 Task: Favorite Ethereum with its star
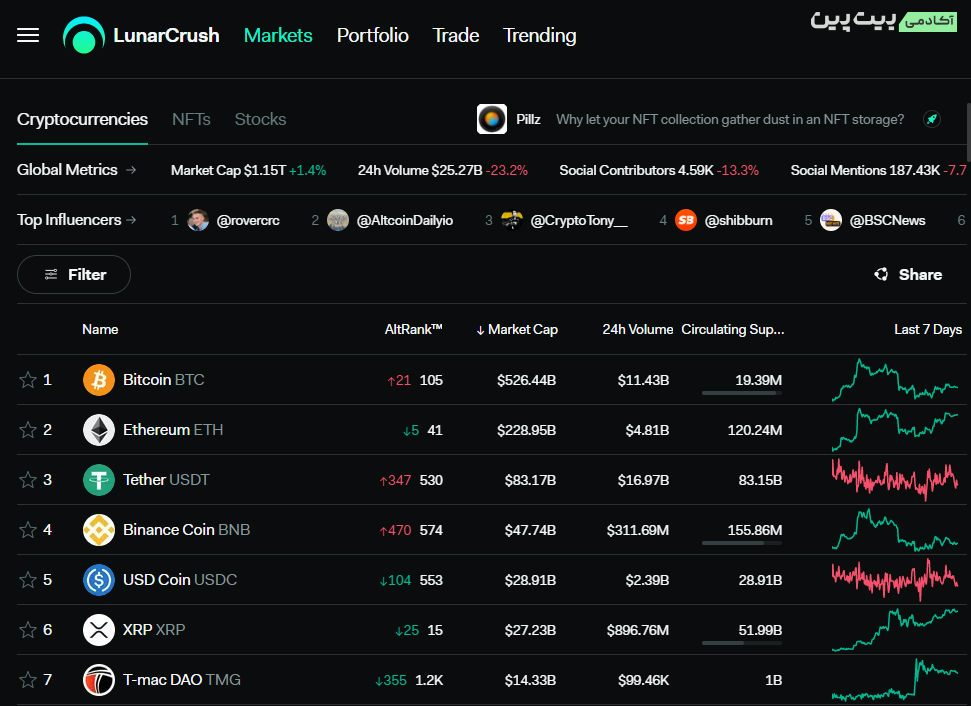pos(28,430)
